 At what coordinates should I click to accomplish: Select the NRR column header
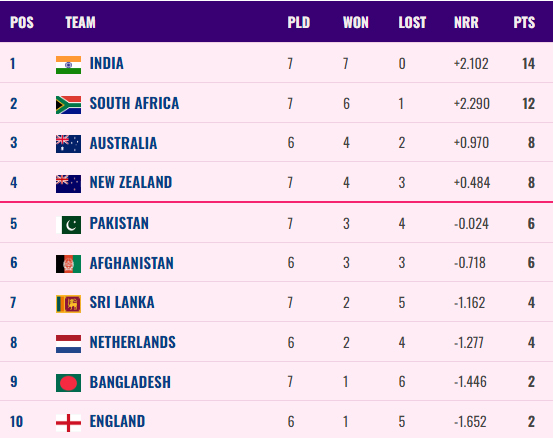pos(466,23)
